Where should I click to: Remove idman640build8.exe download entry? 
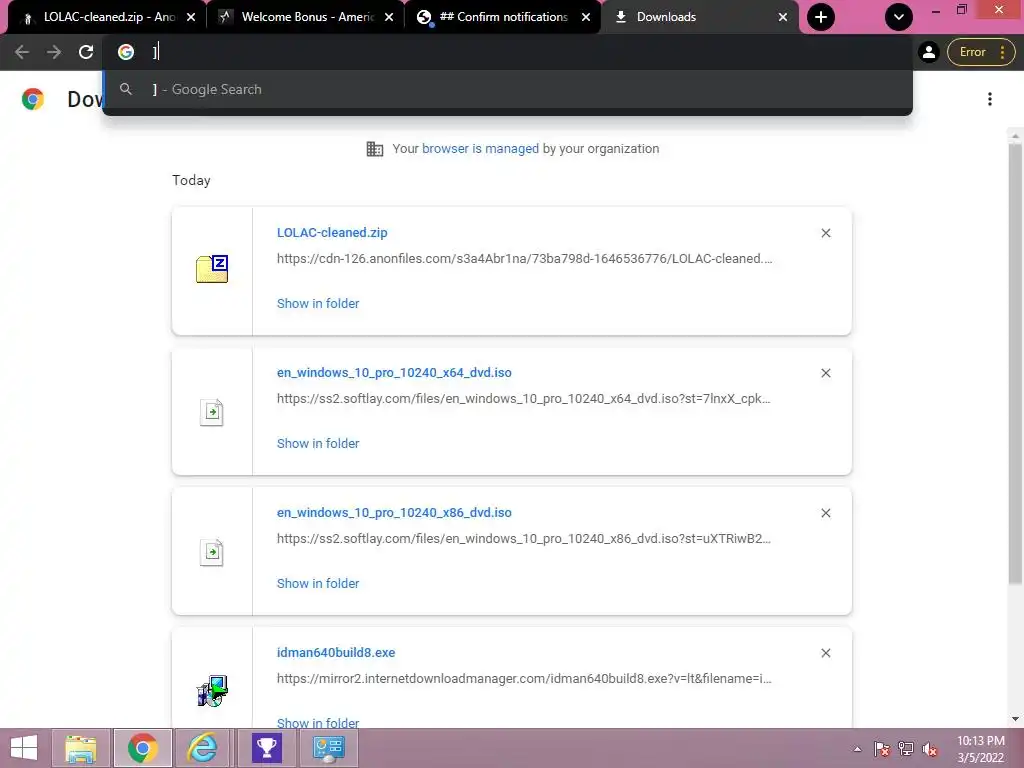tap(825, 653)
